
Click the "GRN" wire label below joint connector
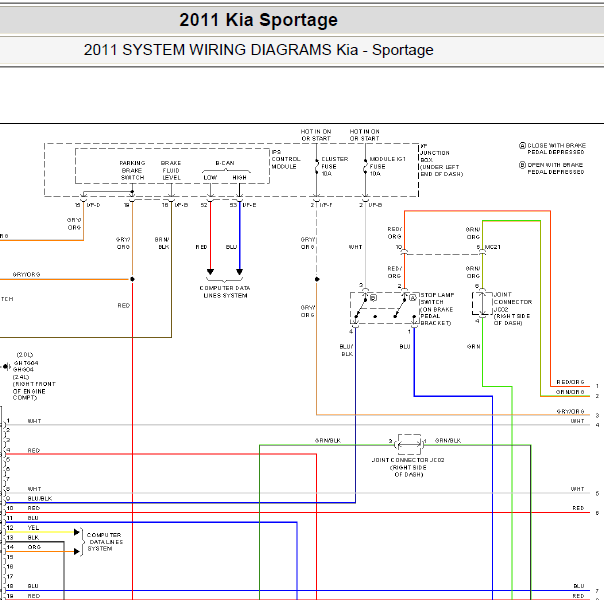(x=473, y=347)
